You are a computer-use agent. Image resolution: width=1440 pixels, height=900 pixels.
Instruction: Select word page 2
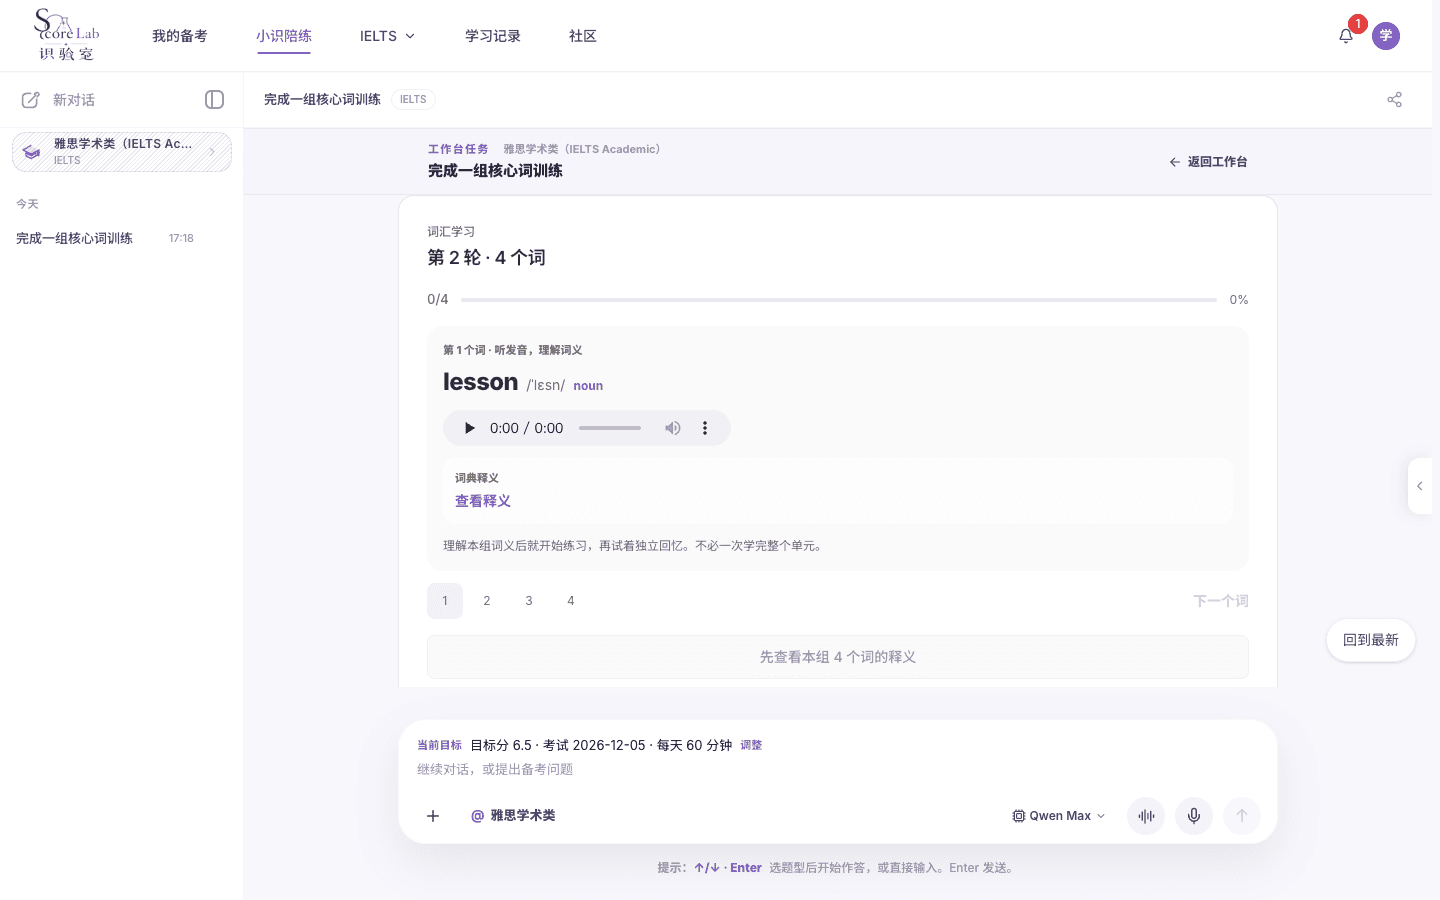point(487,601)
